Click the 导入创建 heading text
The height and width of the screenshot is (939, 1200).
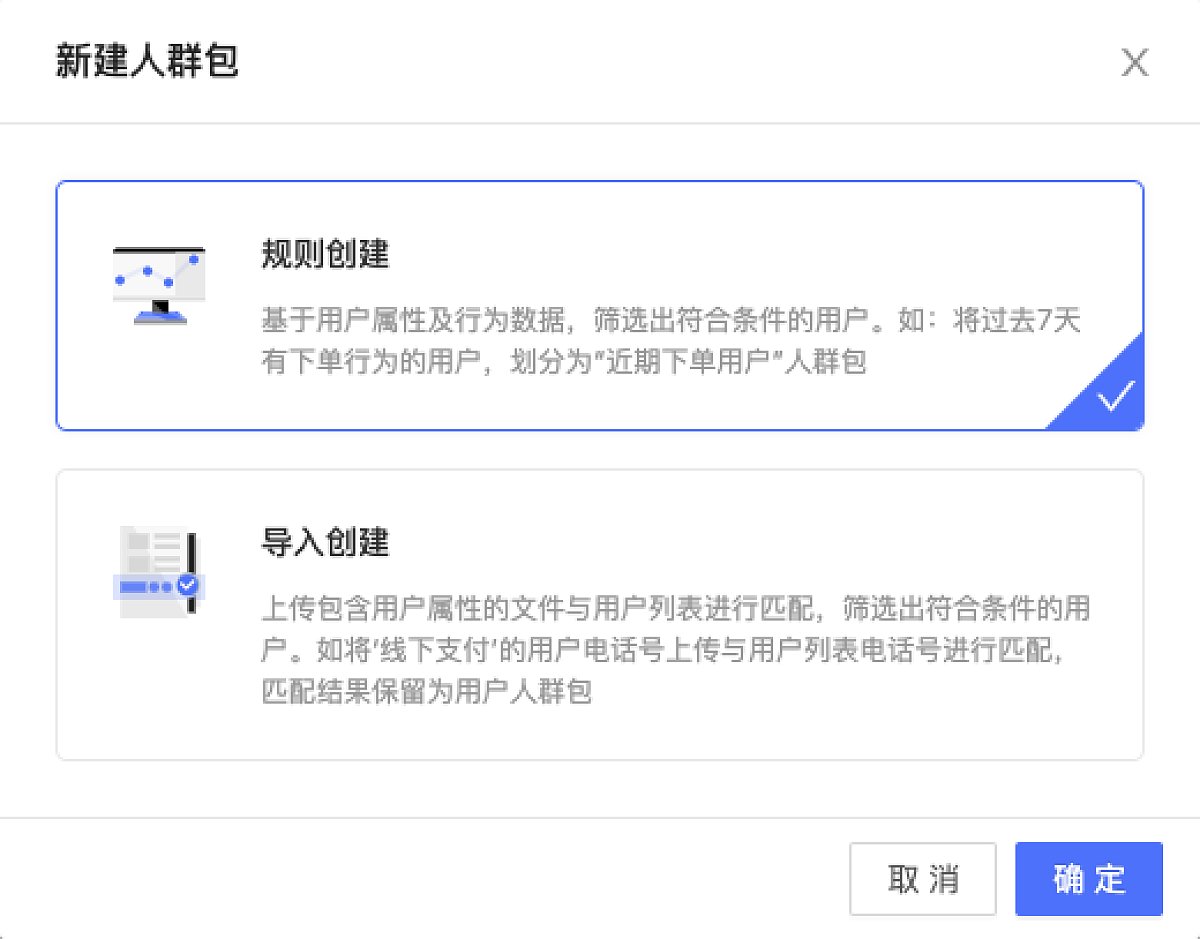coord(325,543)
